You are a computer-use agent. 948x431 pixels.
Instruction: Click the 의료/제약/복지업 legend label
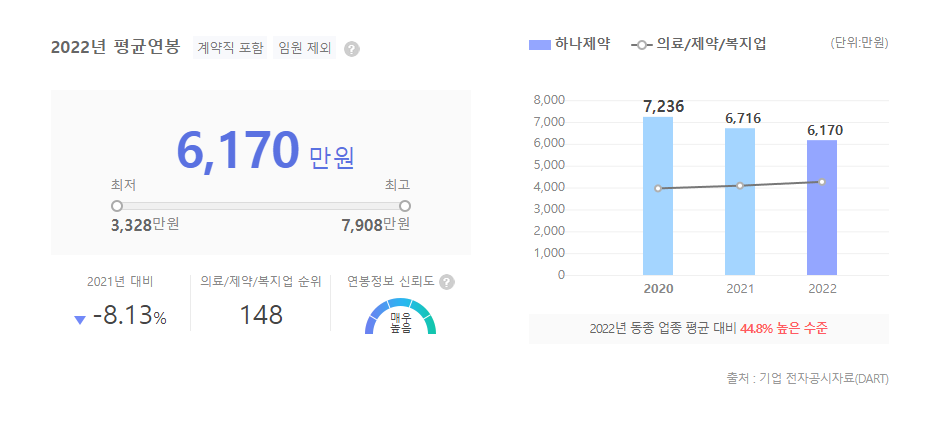711,44
